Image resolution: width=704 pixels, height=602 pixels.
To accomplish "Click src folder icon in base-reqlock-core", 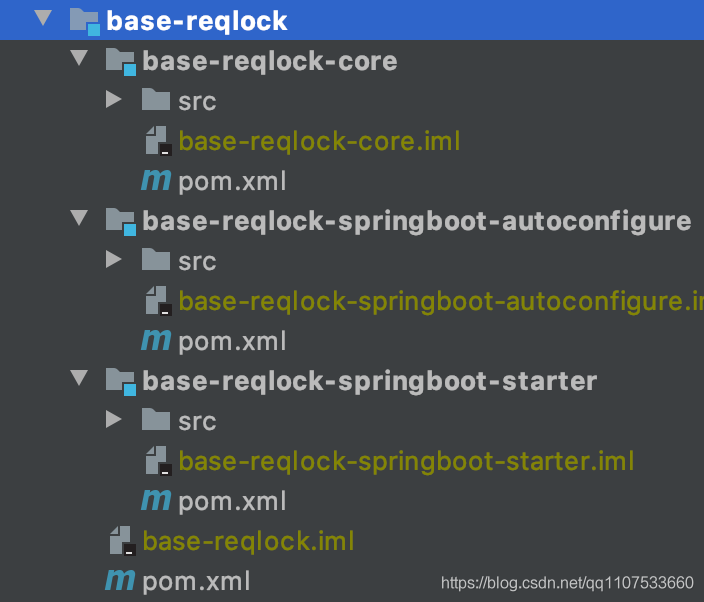I will tap(156, 99).
